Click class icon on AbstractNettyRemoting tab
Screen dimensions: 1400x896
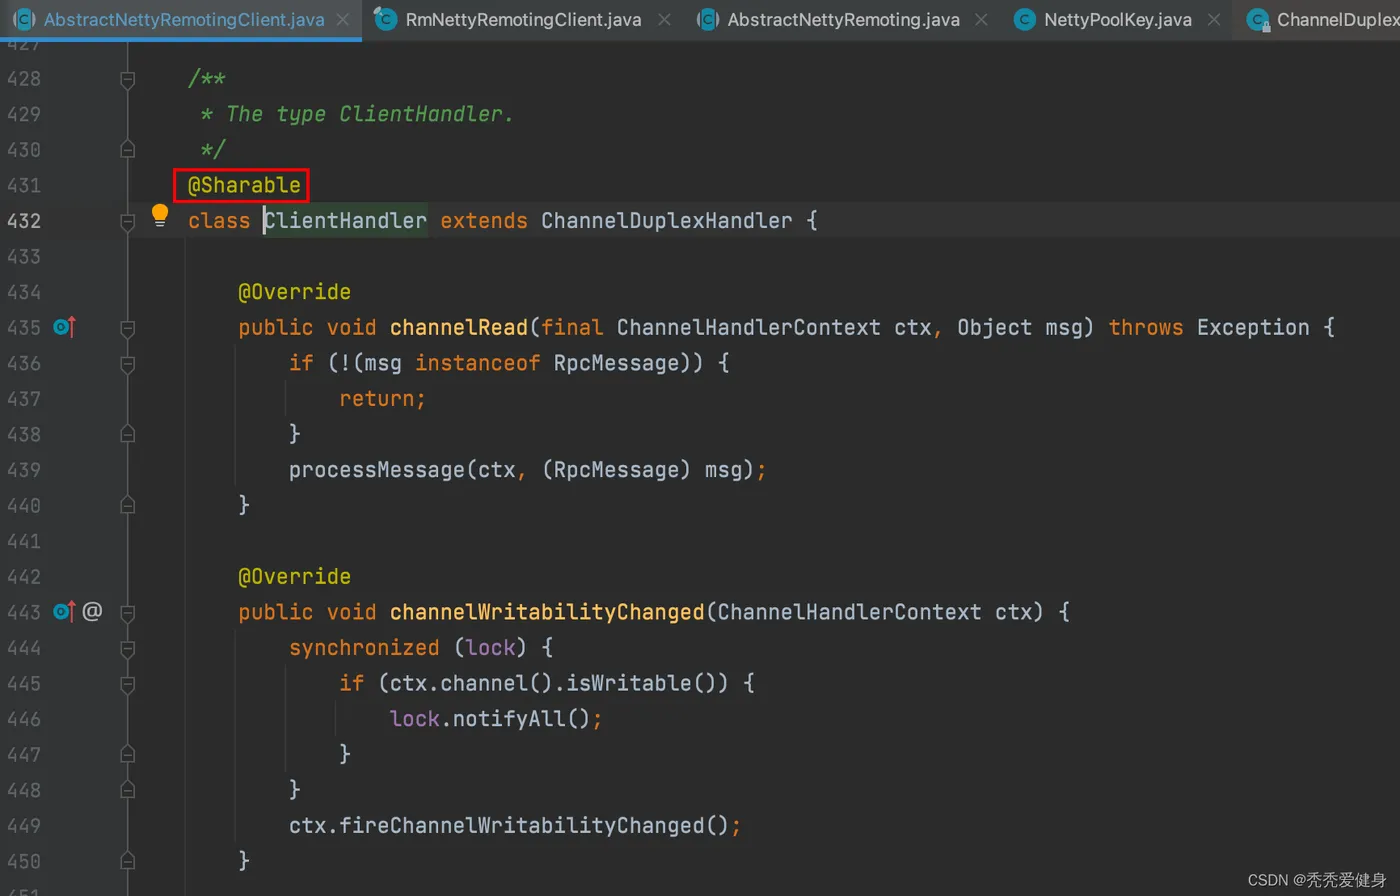click(x=708, y=19)
